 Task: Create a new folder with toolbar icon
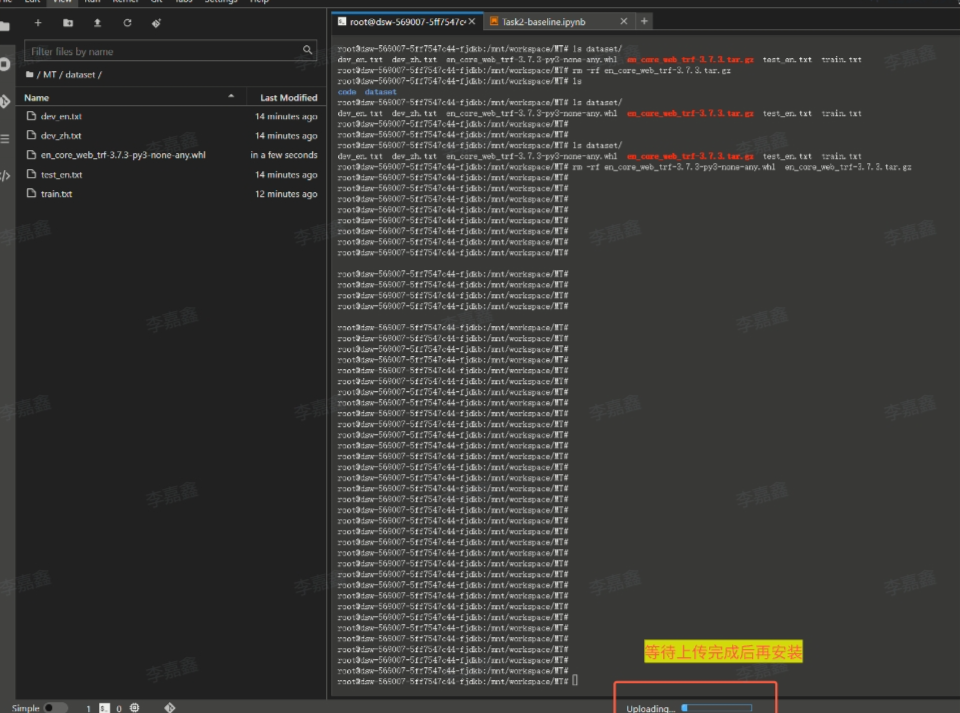pyautogui.click(x=68, y=22)
